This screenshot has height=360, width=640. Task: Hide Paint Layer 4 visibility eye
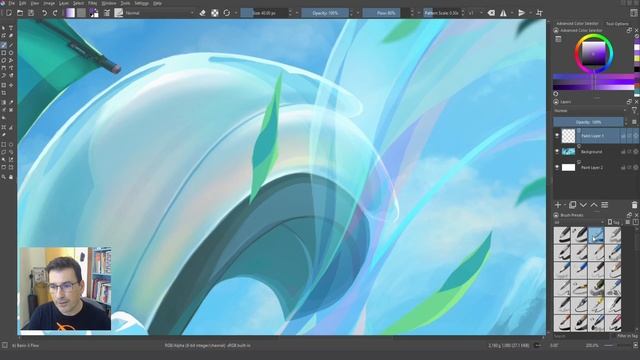pos(557,136)
